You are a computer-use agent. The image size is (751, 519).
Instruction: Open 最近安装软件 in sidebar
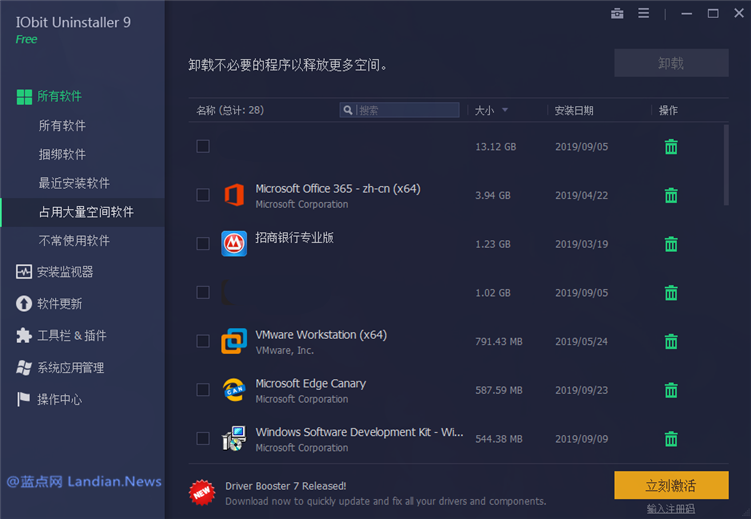tap(74, 183)
